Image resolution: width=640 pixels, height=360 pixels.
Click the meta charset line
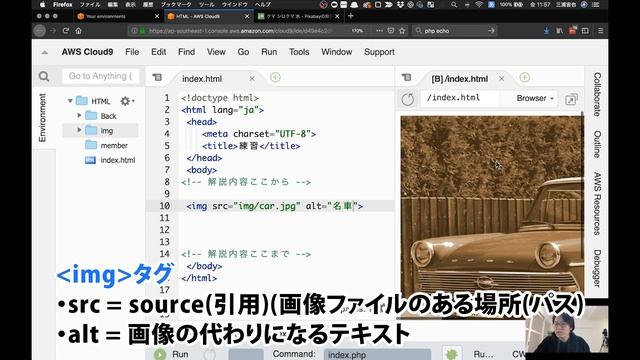click(259, 134)
